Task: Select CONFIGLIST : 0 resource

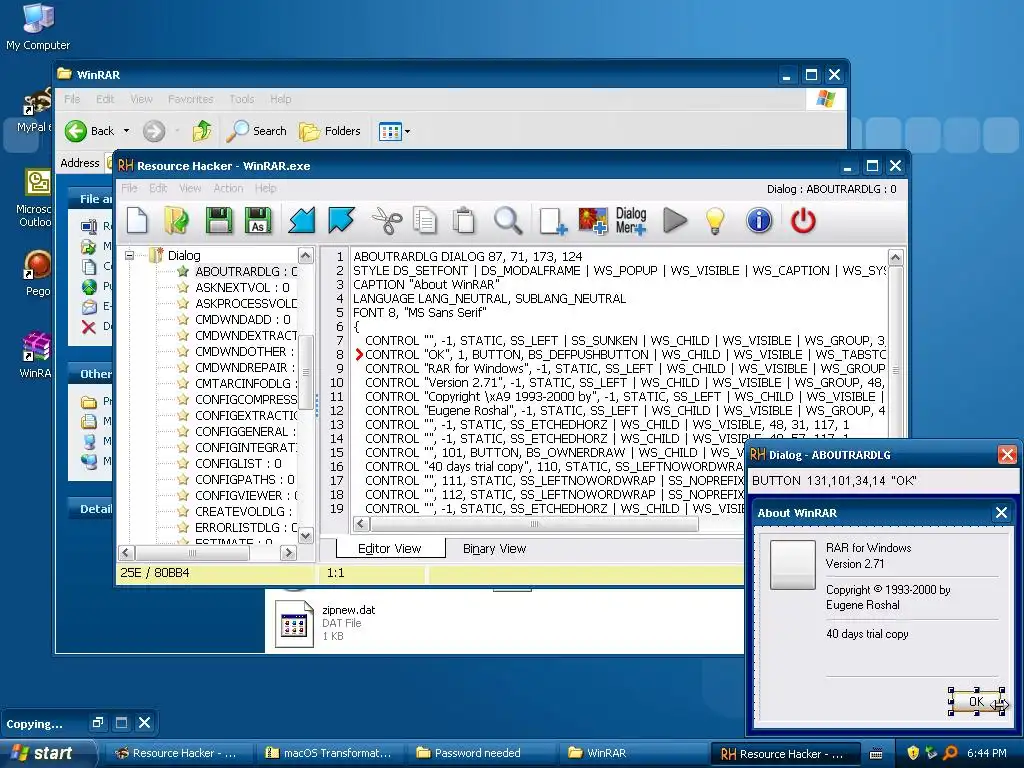Action: pos(238,463)
